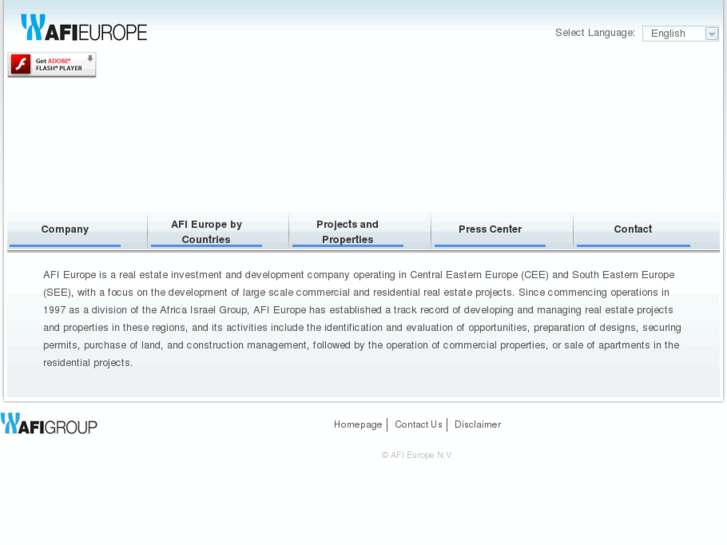This screenshot has height=545, width=727.
Task: Open the language dropdown arrow
Action: coord(711,33)
